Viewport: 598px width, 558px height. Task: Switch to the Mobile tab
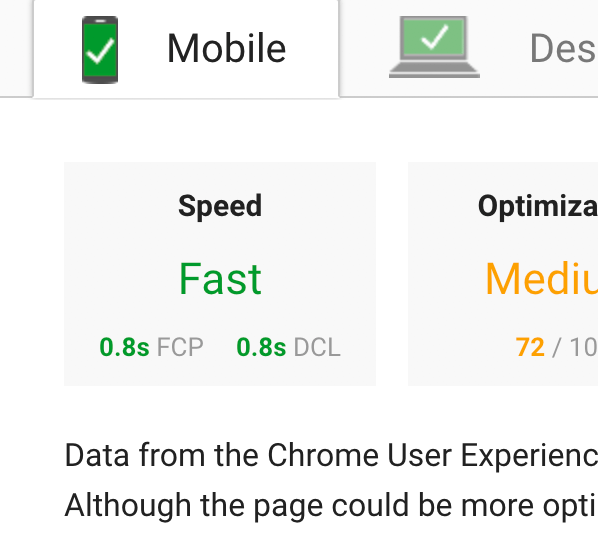(186, 49)
